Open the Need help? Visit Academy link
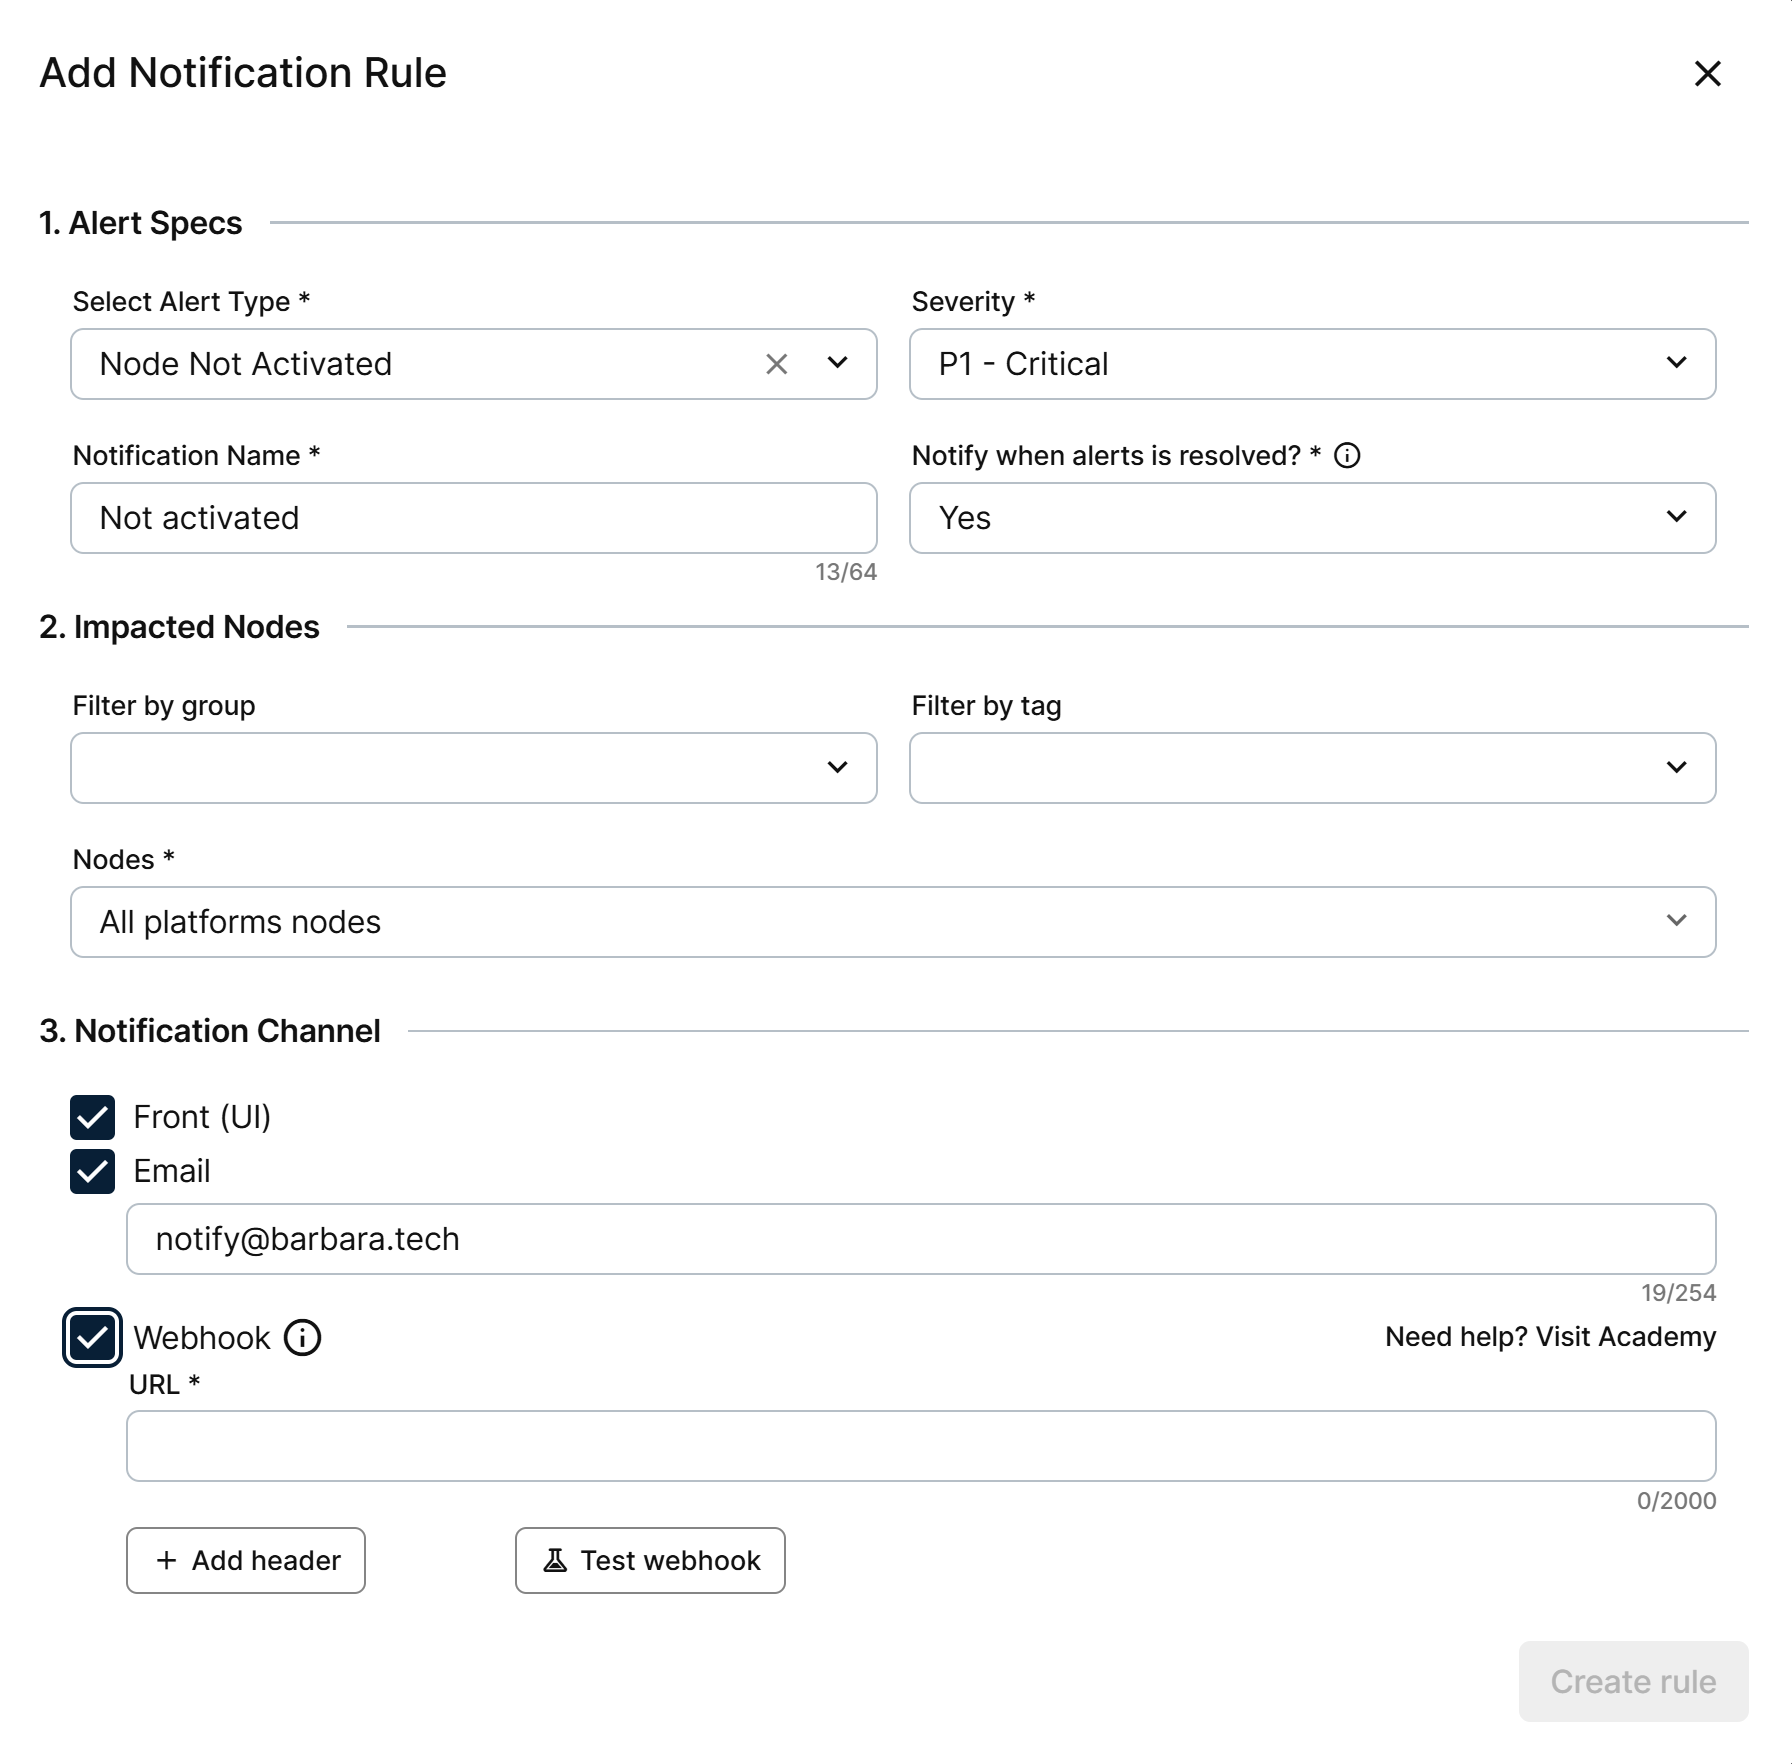 click(1550, 1337)
